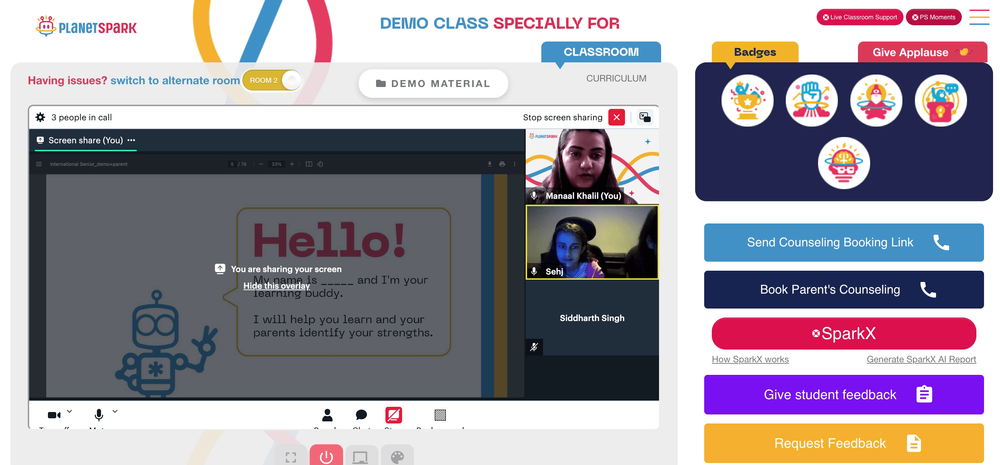Select Manaal Khalil (You) video tile
The image size is (1000, 465).
592,166
